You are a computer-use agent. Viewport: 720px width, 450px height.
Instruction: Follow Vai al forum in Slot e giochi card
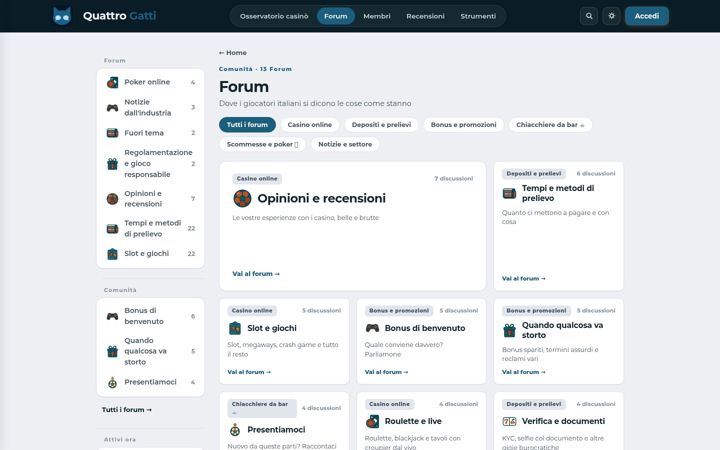(249, 372)
